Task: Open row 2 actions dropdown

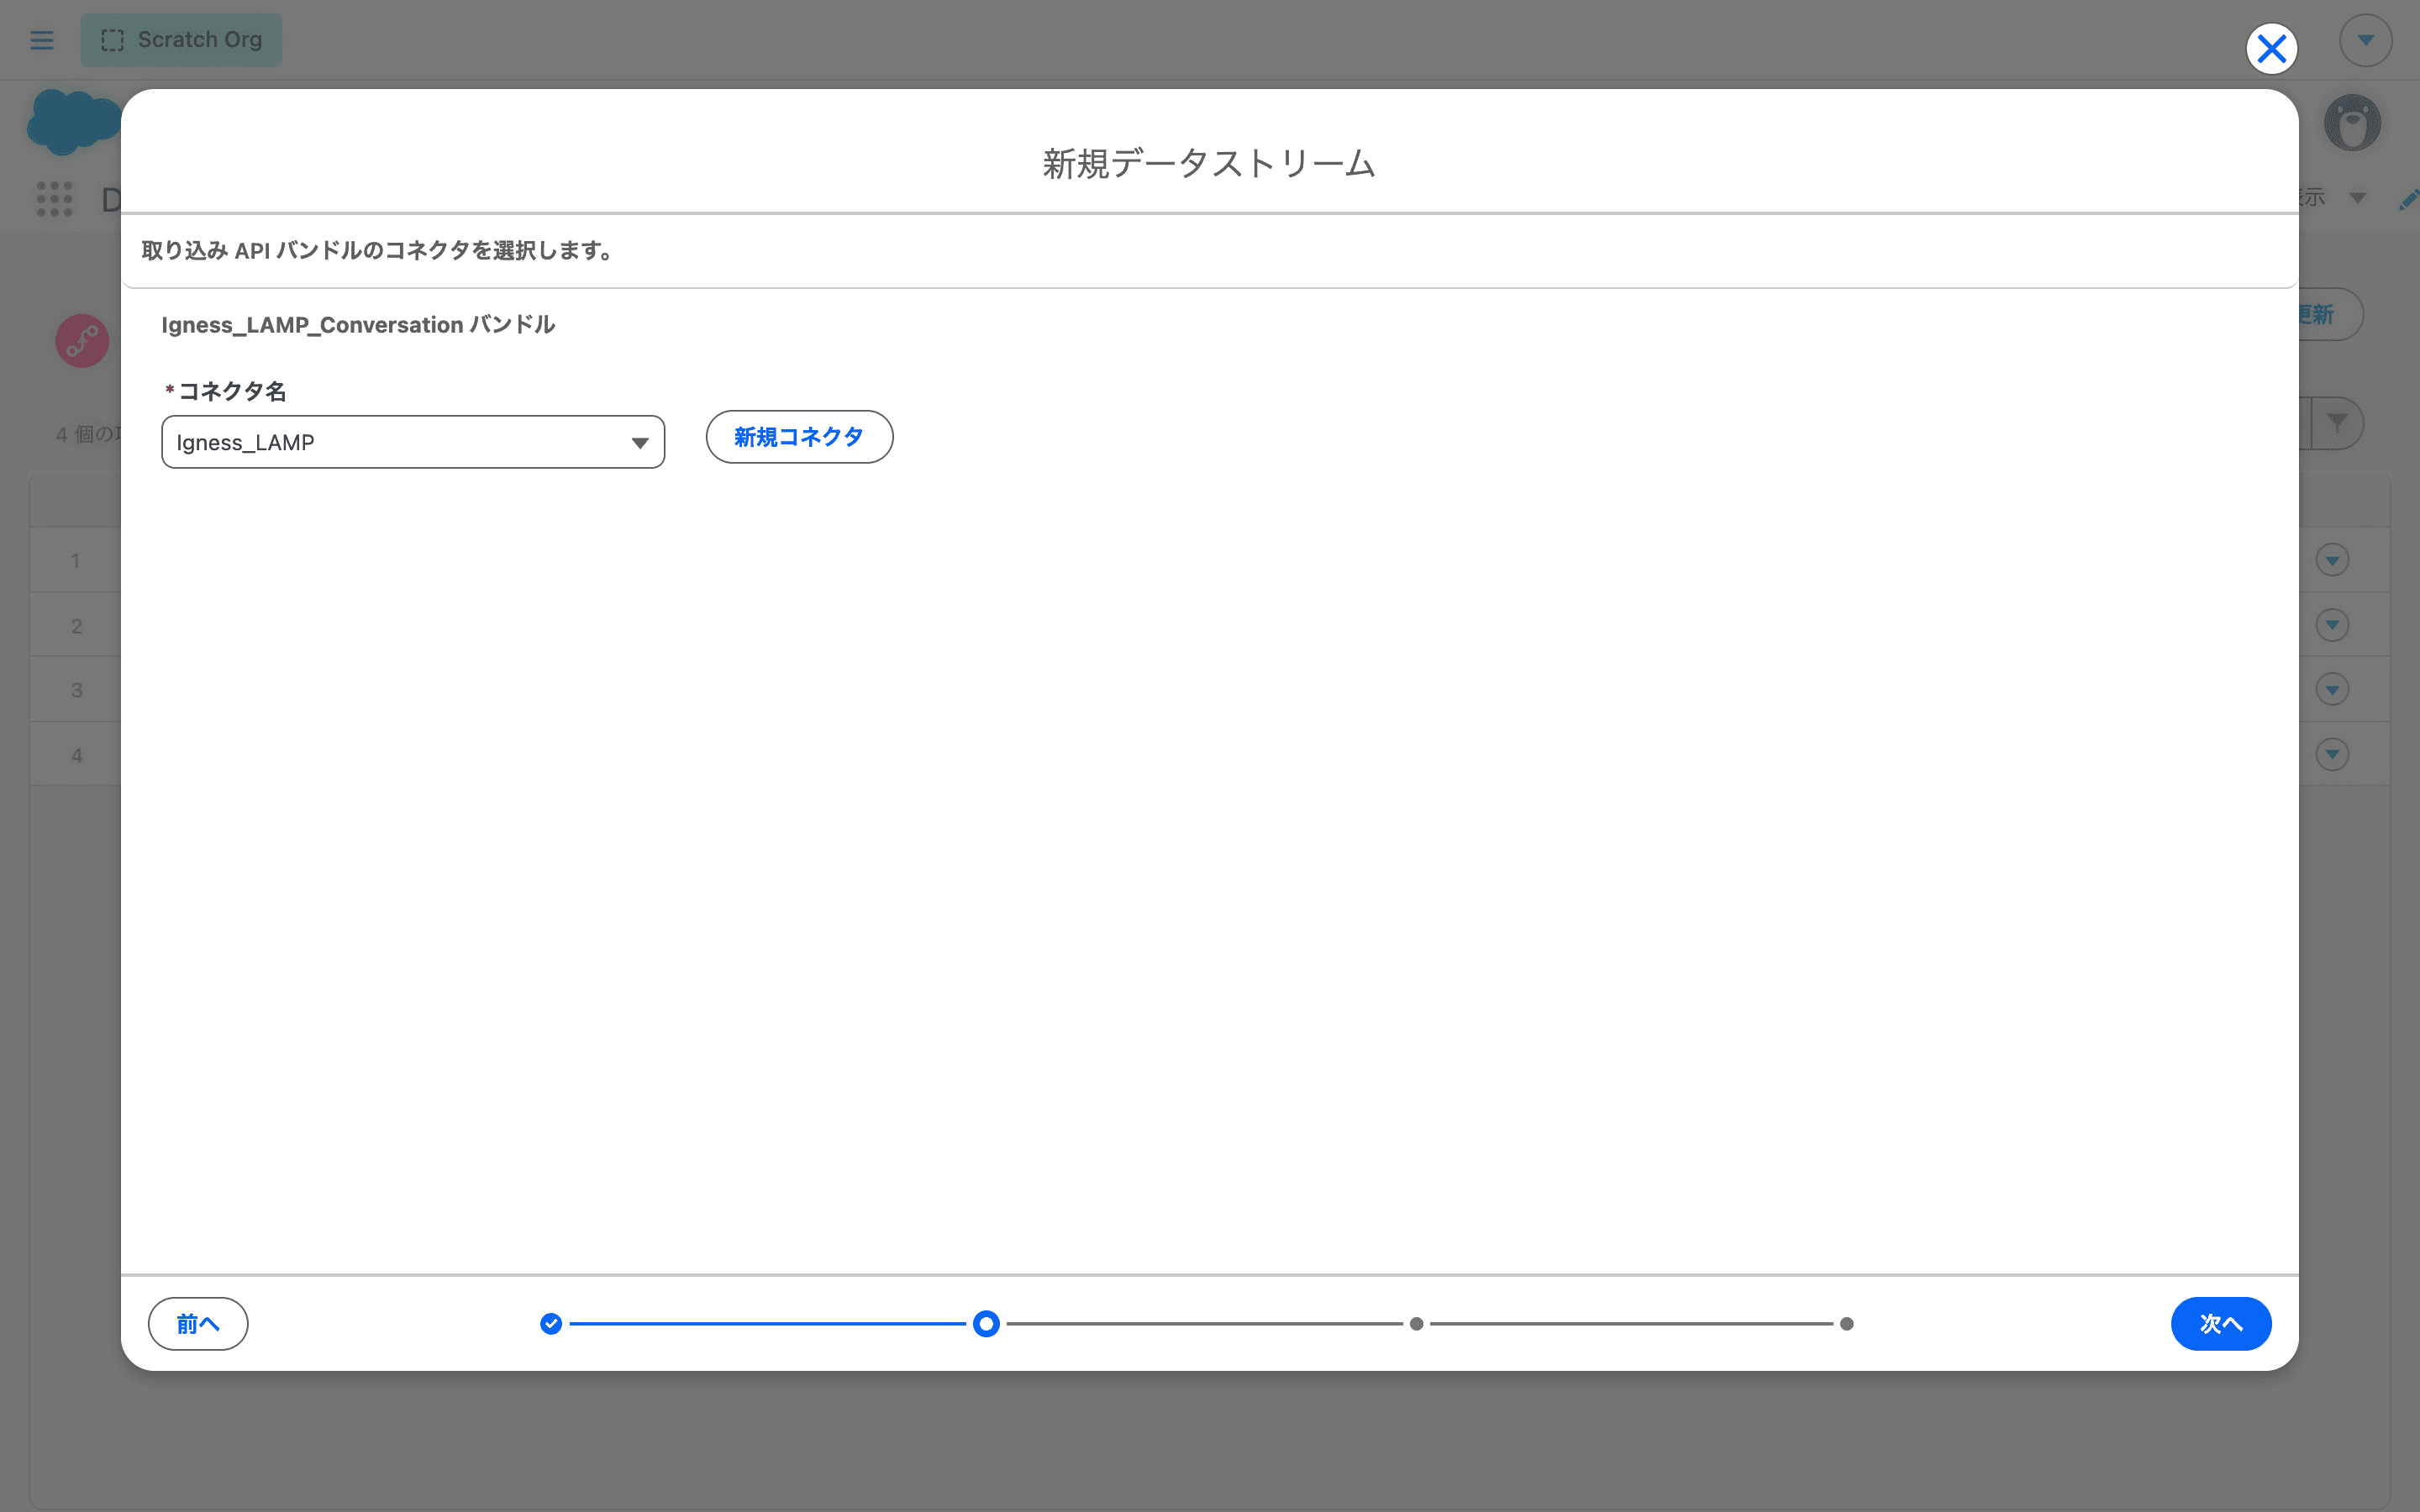Action: (x=2333, y=625)
